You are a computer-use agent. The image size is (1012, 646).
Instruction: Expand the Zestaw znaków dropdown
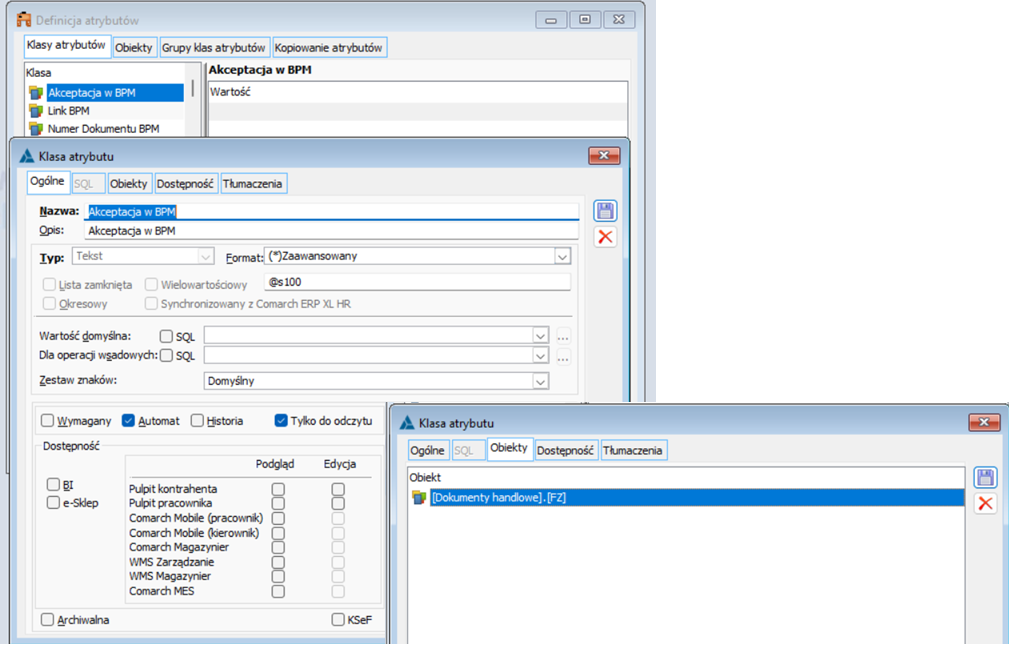tap(540, 381)
